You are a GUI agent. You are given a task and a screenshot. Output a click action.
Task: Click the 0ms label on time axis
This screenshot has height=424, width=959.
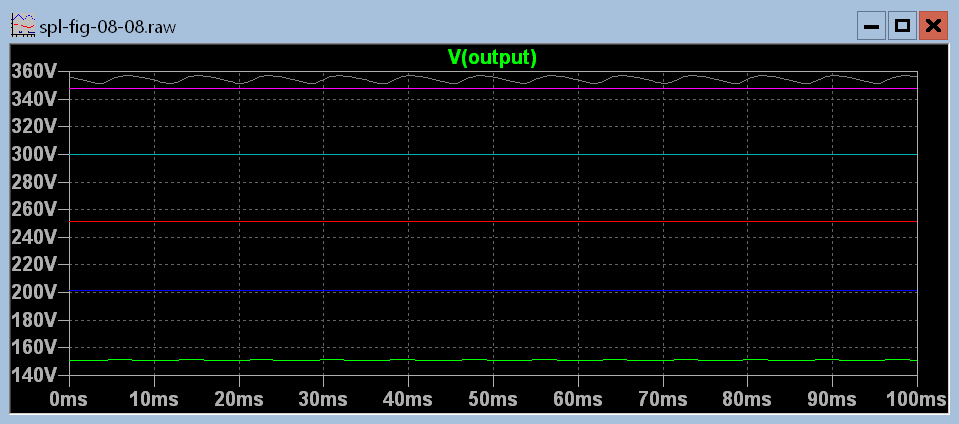[68, 398]
